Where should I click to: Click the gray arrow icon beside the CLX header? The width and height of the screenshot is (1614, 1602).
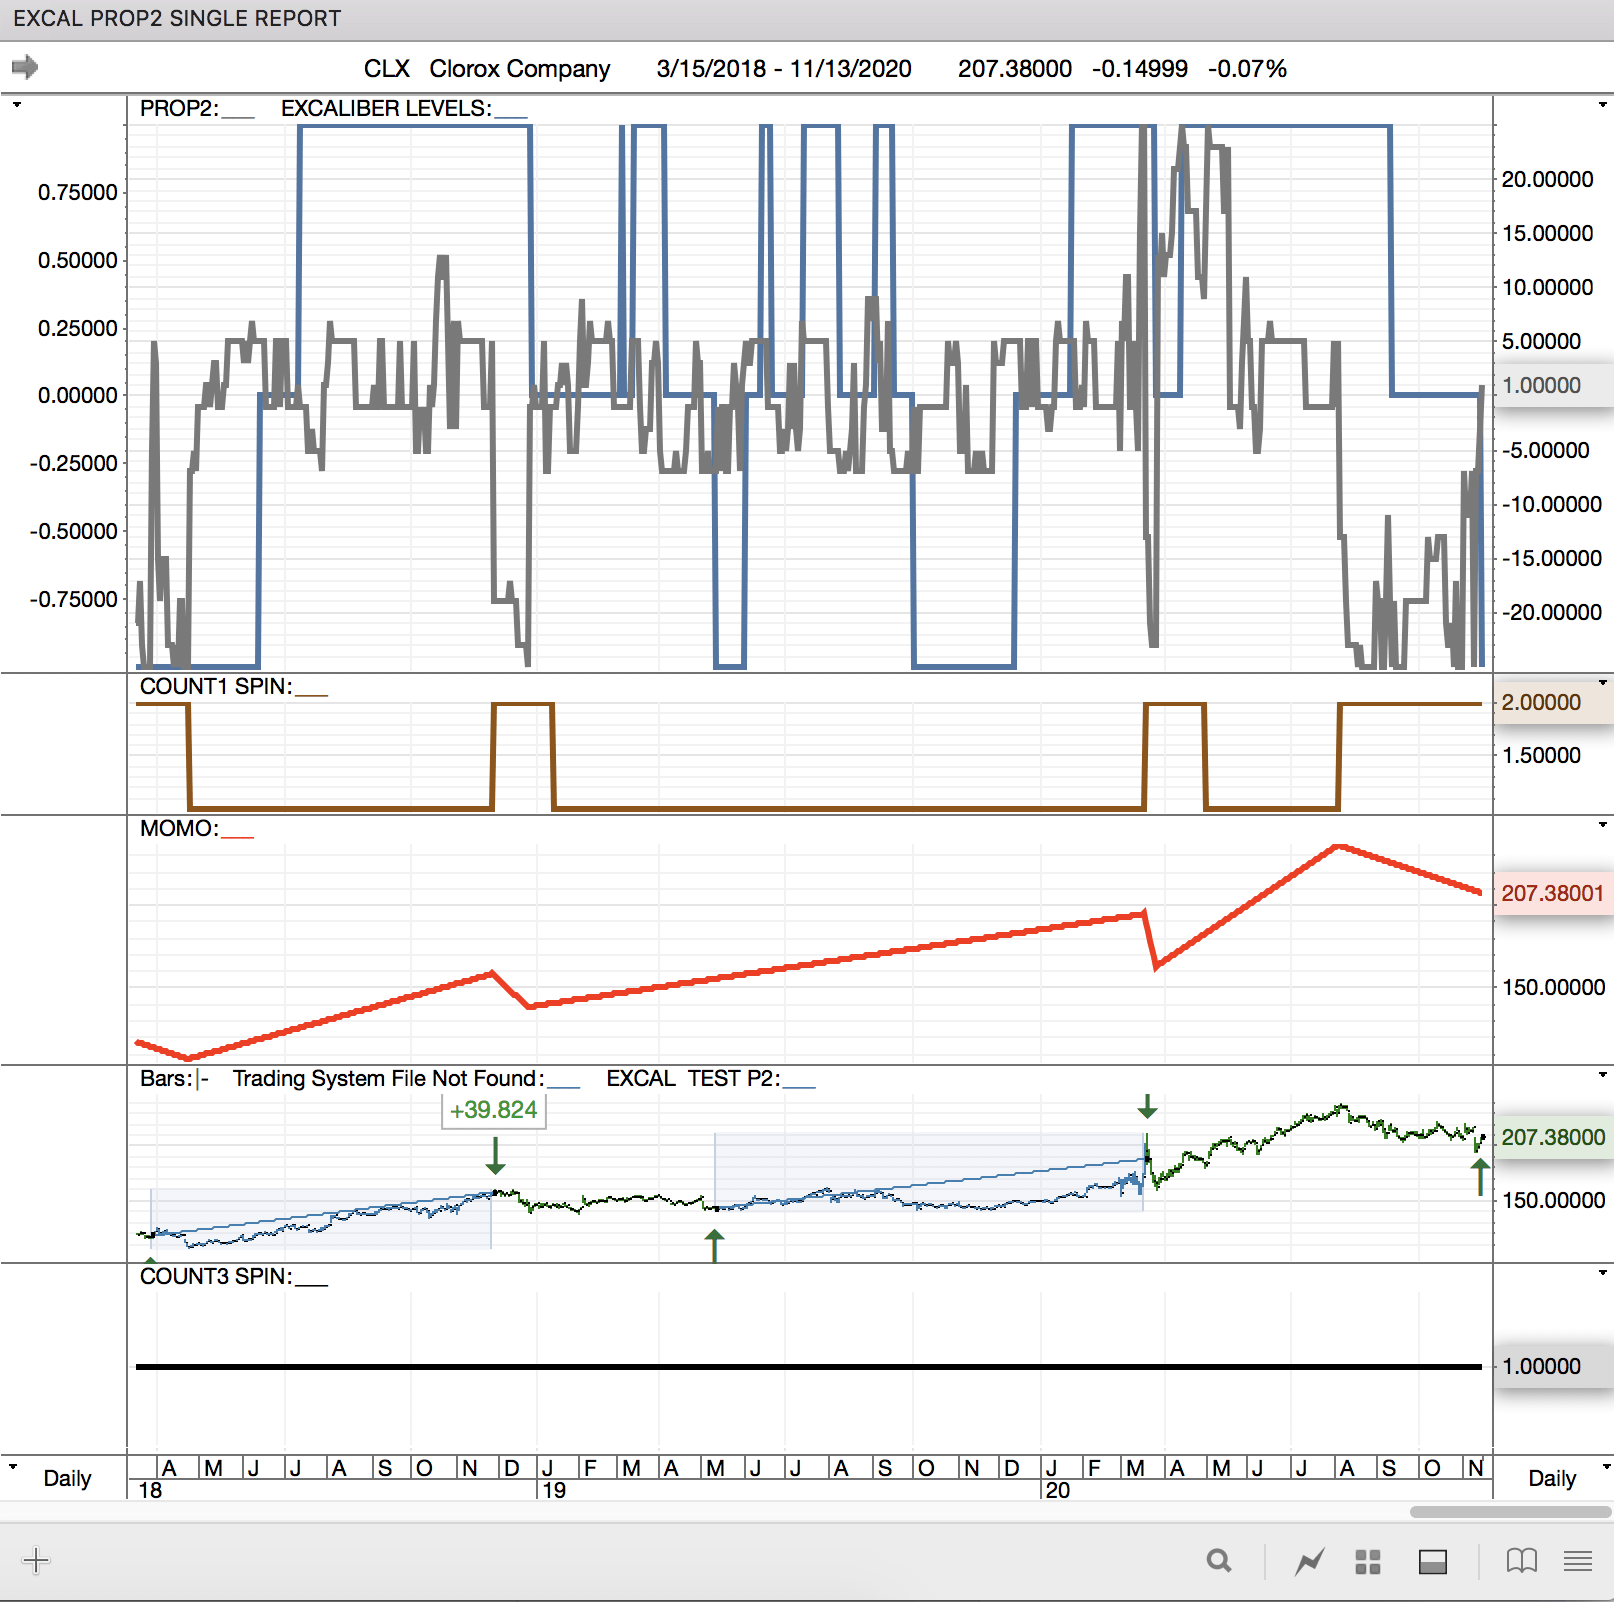pos(25,67)
